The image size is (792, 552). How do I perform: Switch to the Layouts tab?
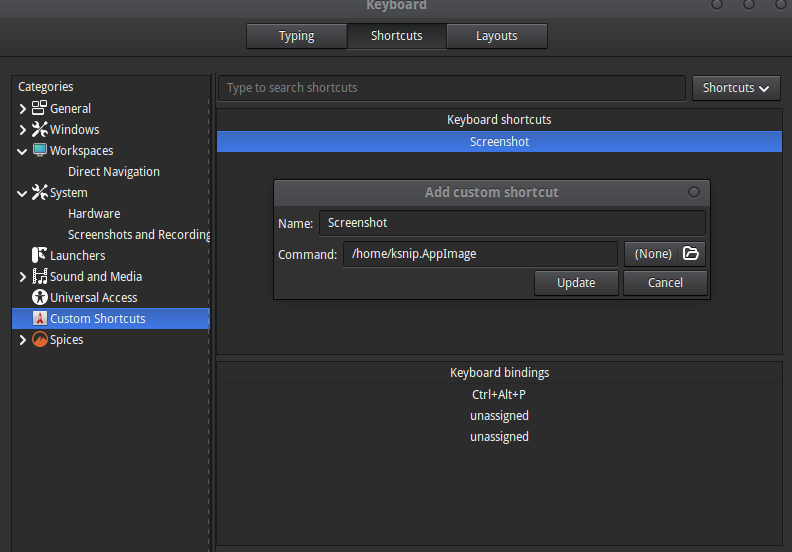496,36
